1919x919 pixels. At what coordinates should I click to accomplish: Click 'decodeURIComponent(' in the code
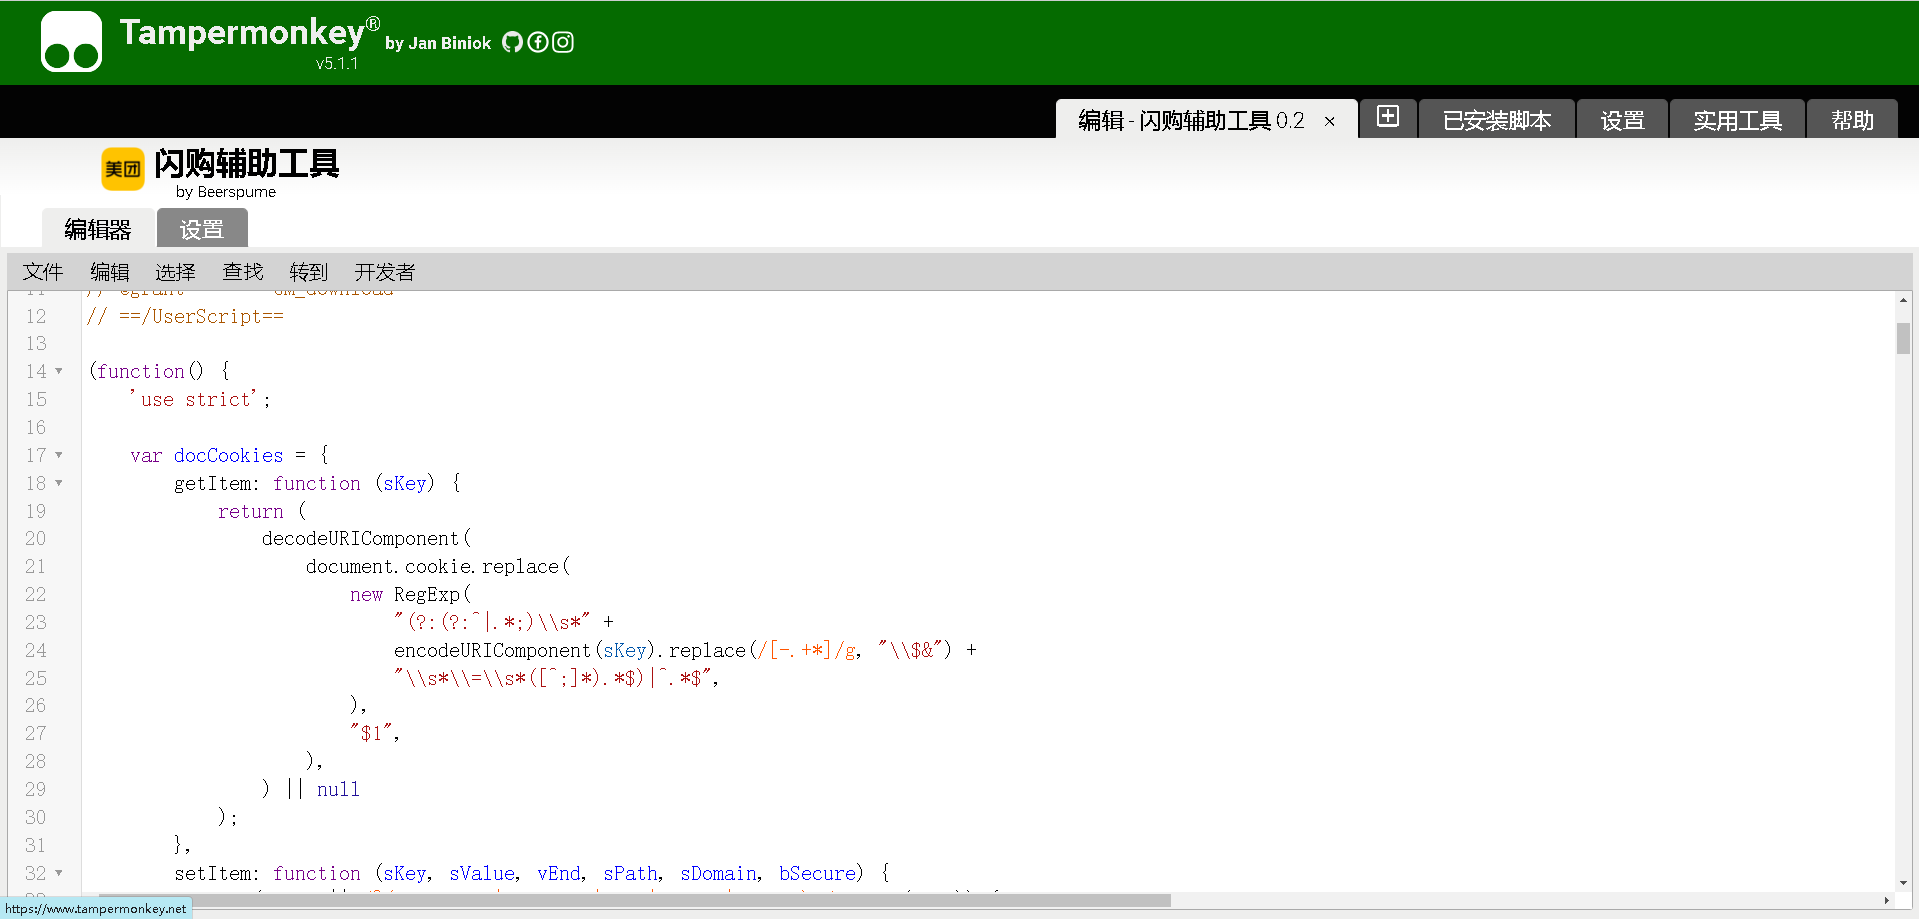pos(366,538)
